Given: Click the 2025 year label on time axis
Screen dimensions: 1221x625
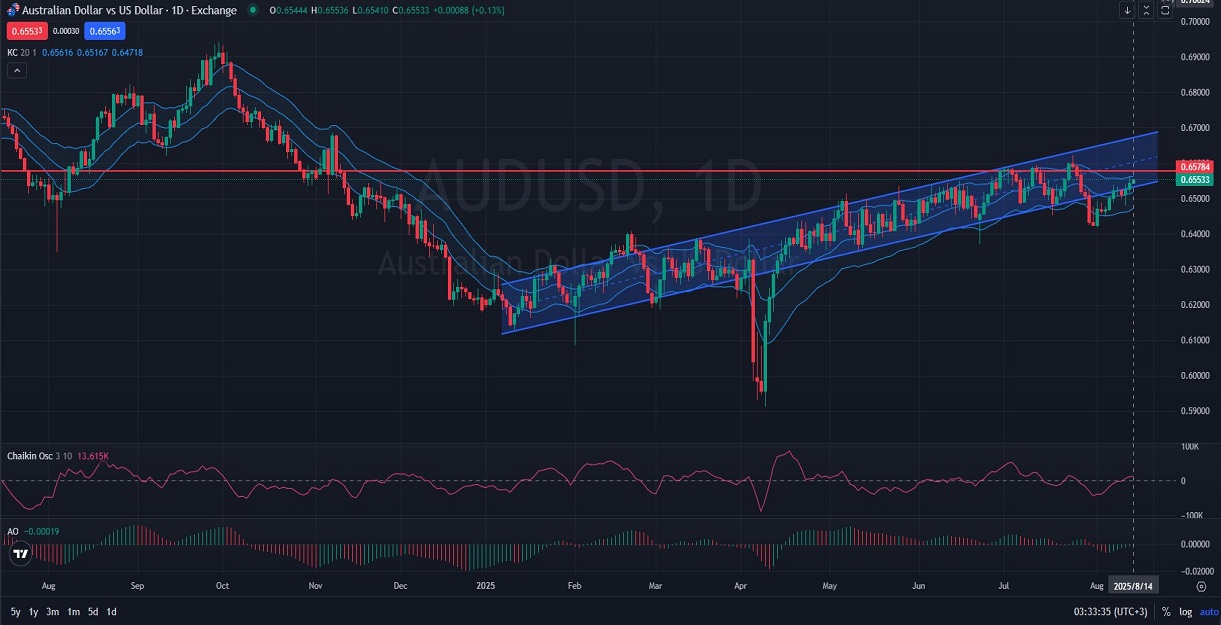Looking at the screenshot, I should [x=488, y=586].
